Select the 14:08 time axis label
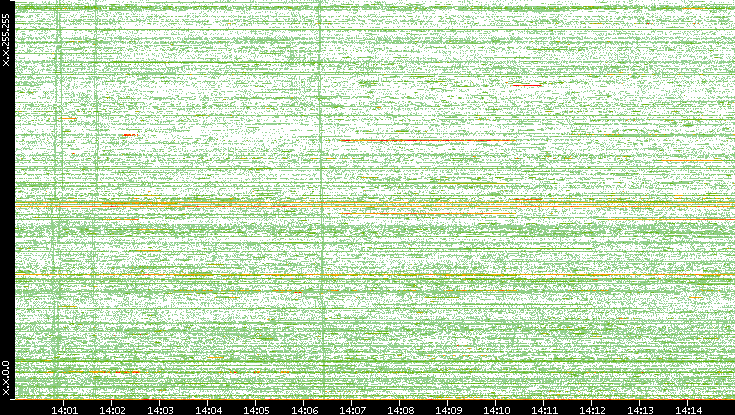This screenshot has height=415, width=735. tap(400, 410)
